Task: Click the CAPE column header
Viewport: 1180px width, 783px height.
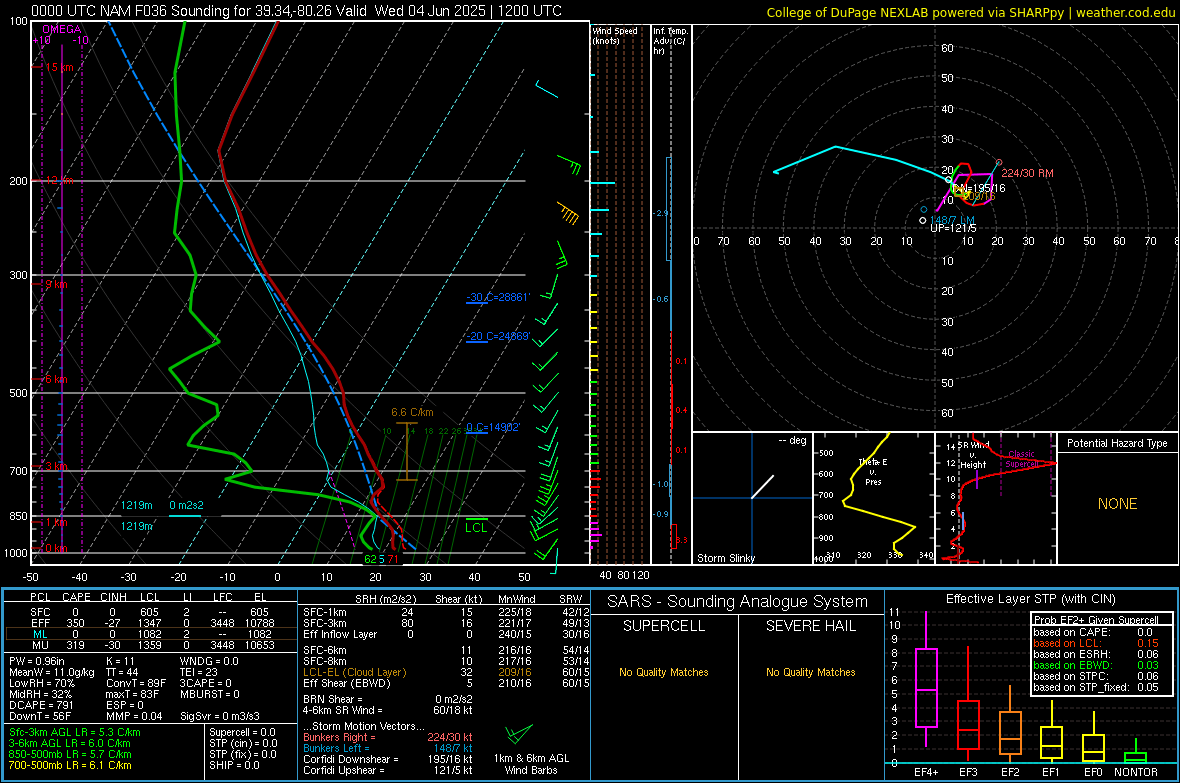Action: click(x=76, y=597)
